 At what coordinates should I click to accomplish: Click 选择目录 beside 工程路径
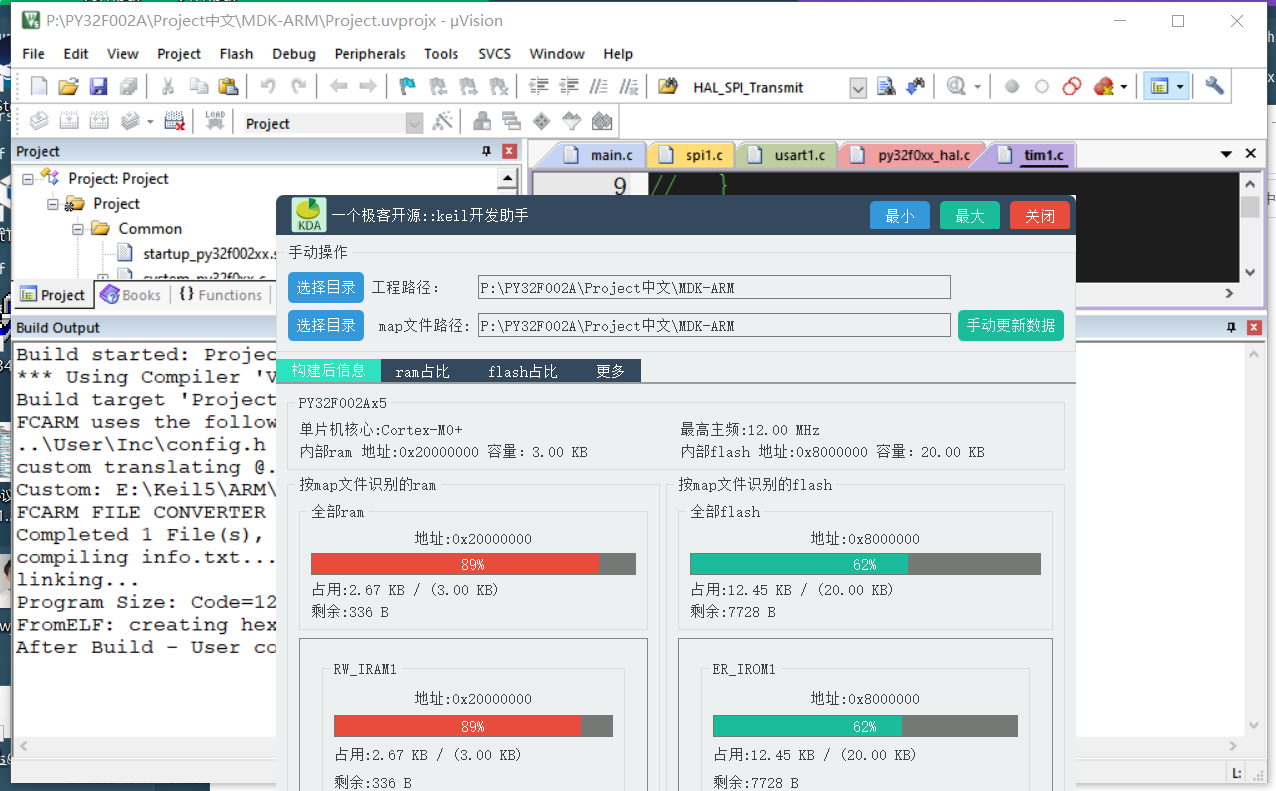point(326,288)
